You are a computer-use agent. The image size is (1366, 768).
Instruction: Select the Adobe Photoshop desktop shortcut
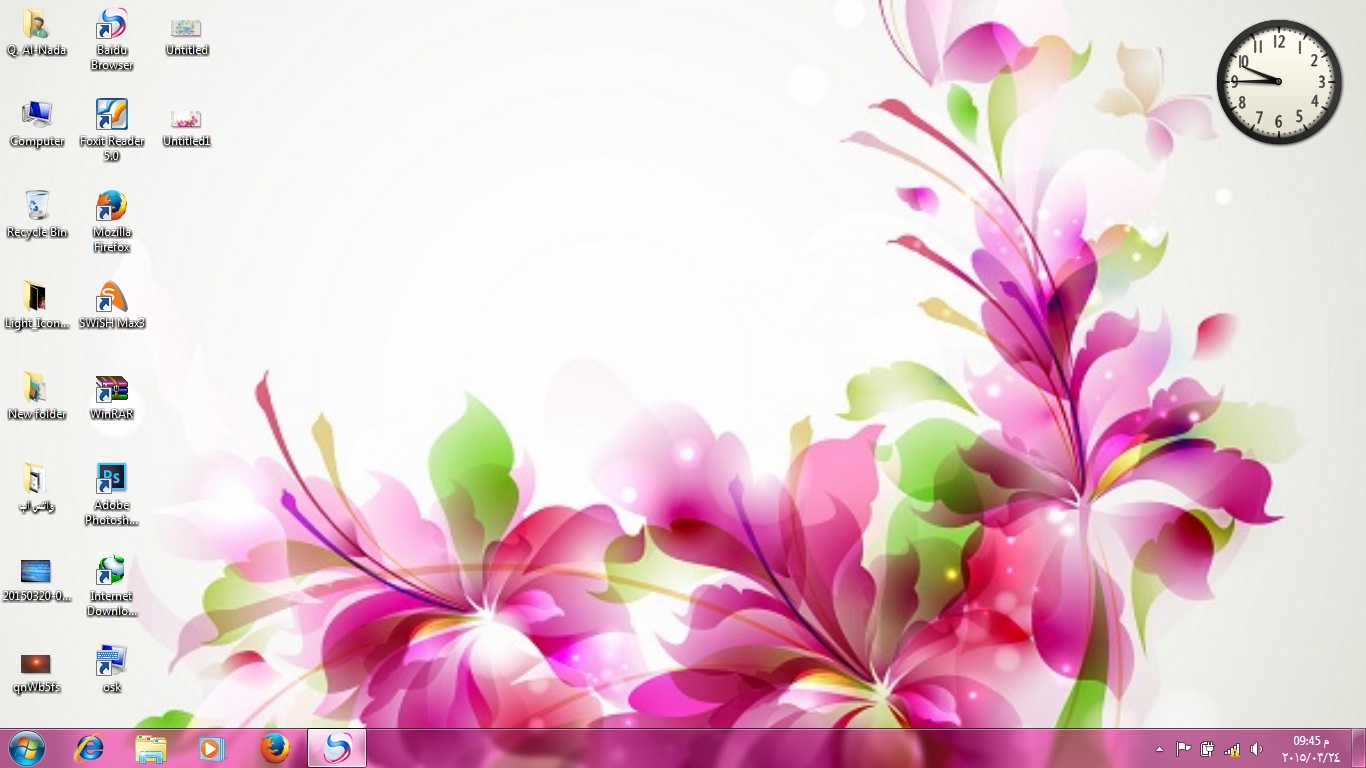click(x=111, y=480)
